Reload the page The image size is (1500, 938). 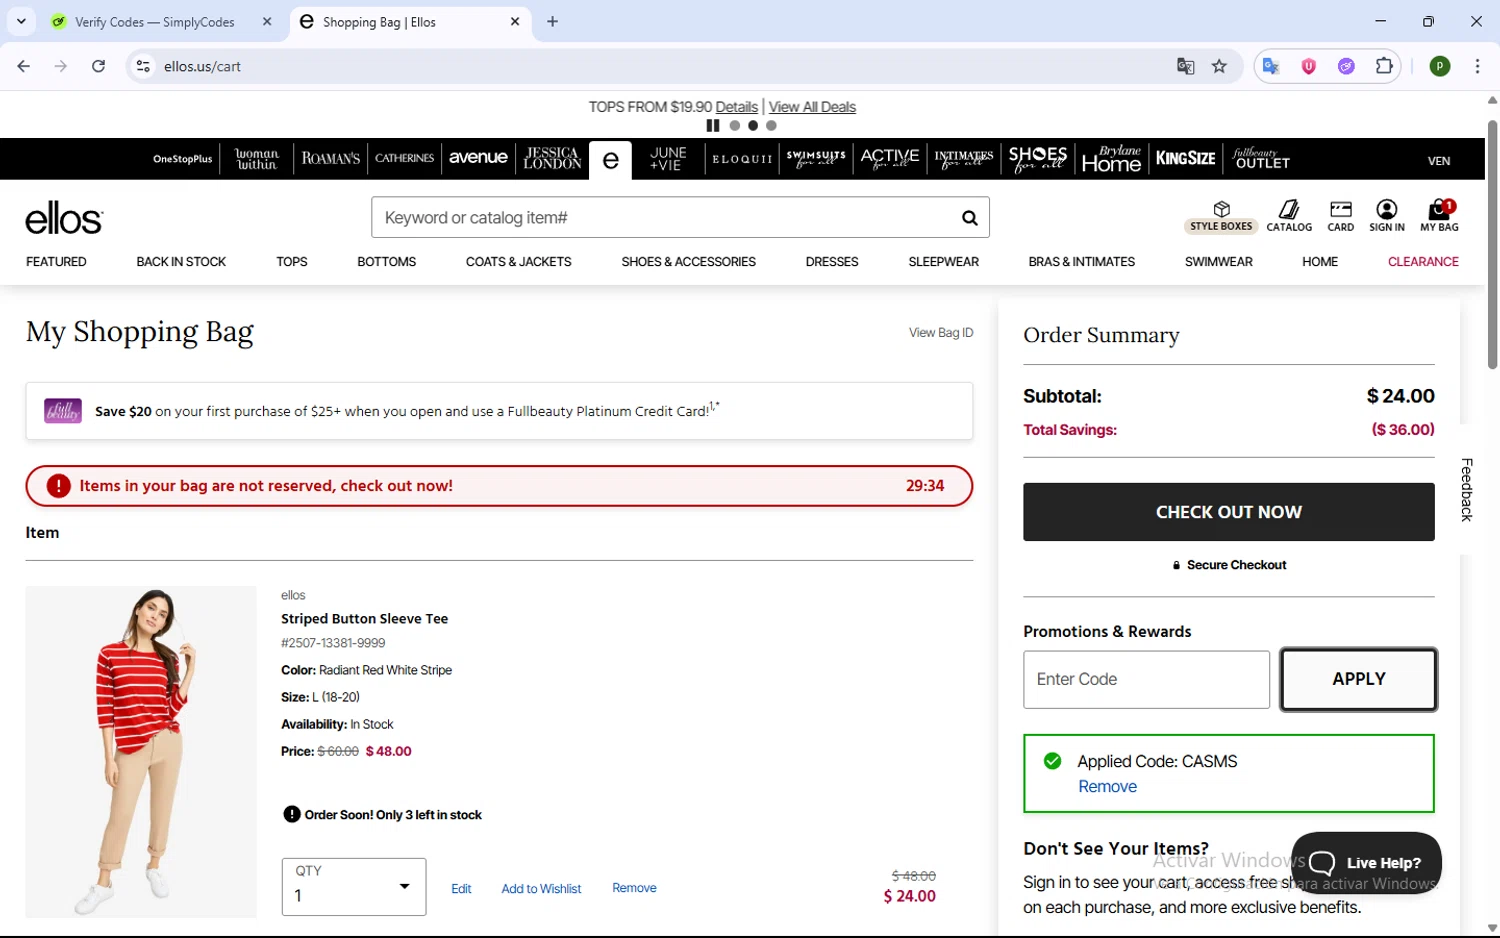point(98,66)
